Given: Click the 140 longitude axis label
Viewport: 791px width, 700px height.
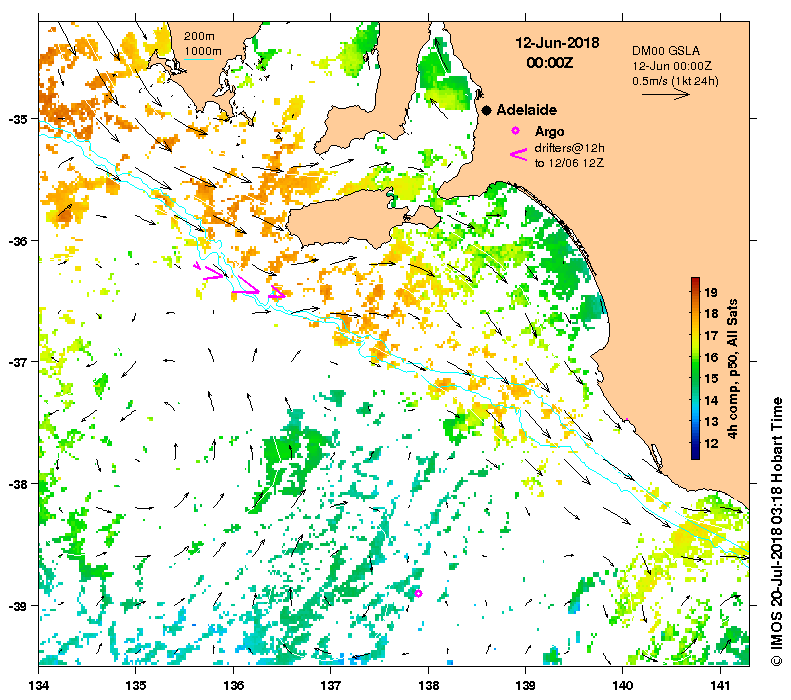Looking at the screenshot, I should [x=623, y=685].
